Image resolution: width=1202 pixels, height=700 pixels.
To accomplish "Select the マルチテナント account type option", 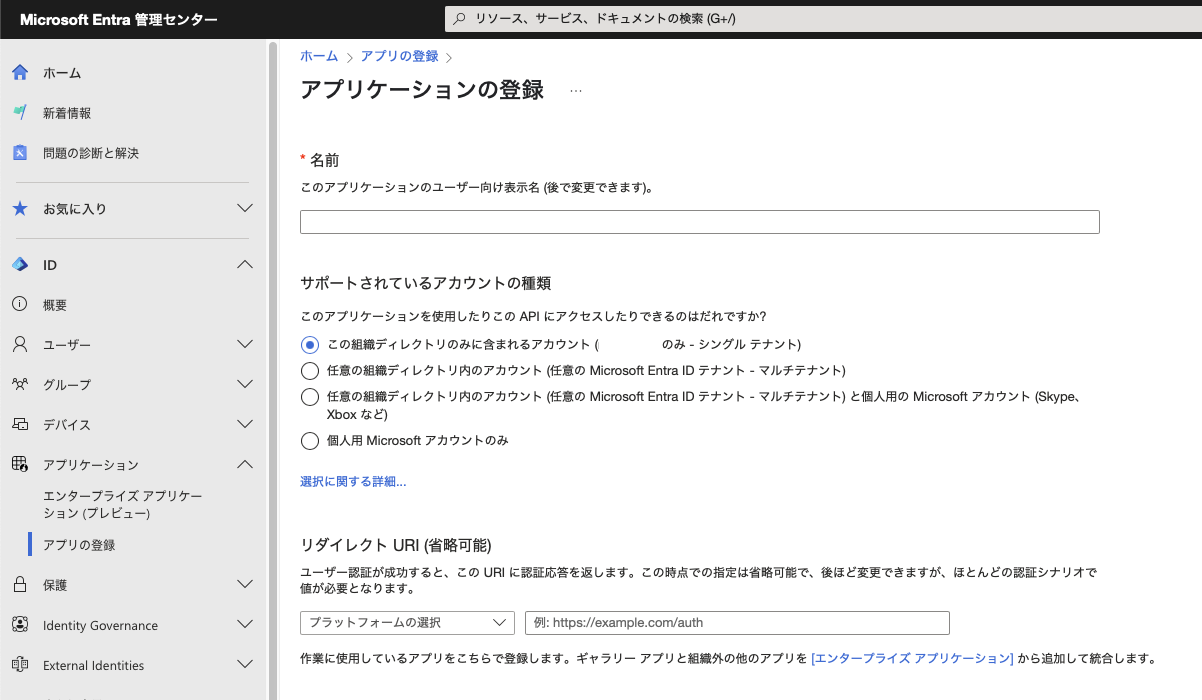I will (x=309, y=371).
